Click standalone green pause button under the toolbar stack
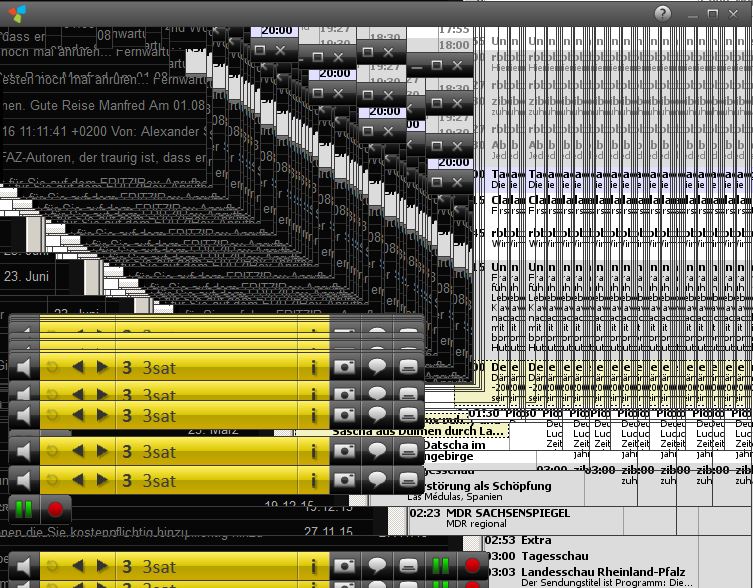Image resolution: width=753 pixels, height=588 pixels. [x=24, y=510]
